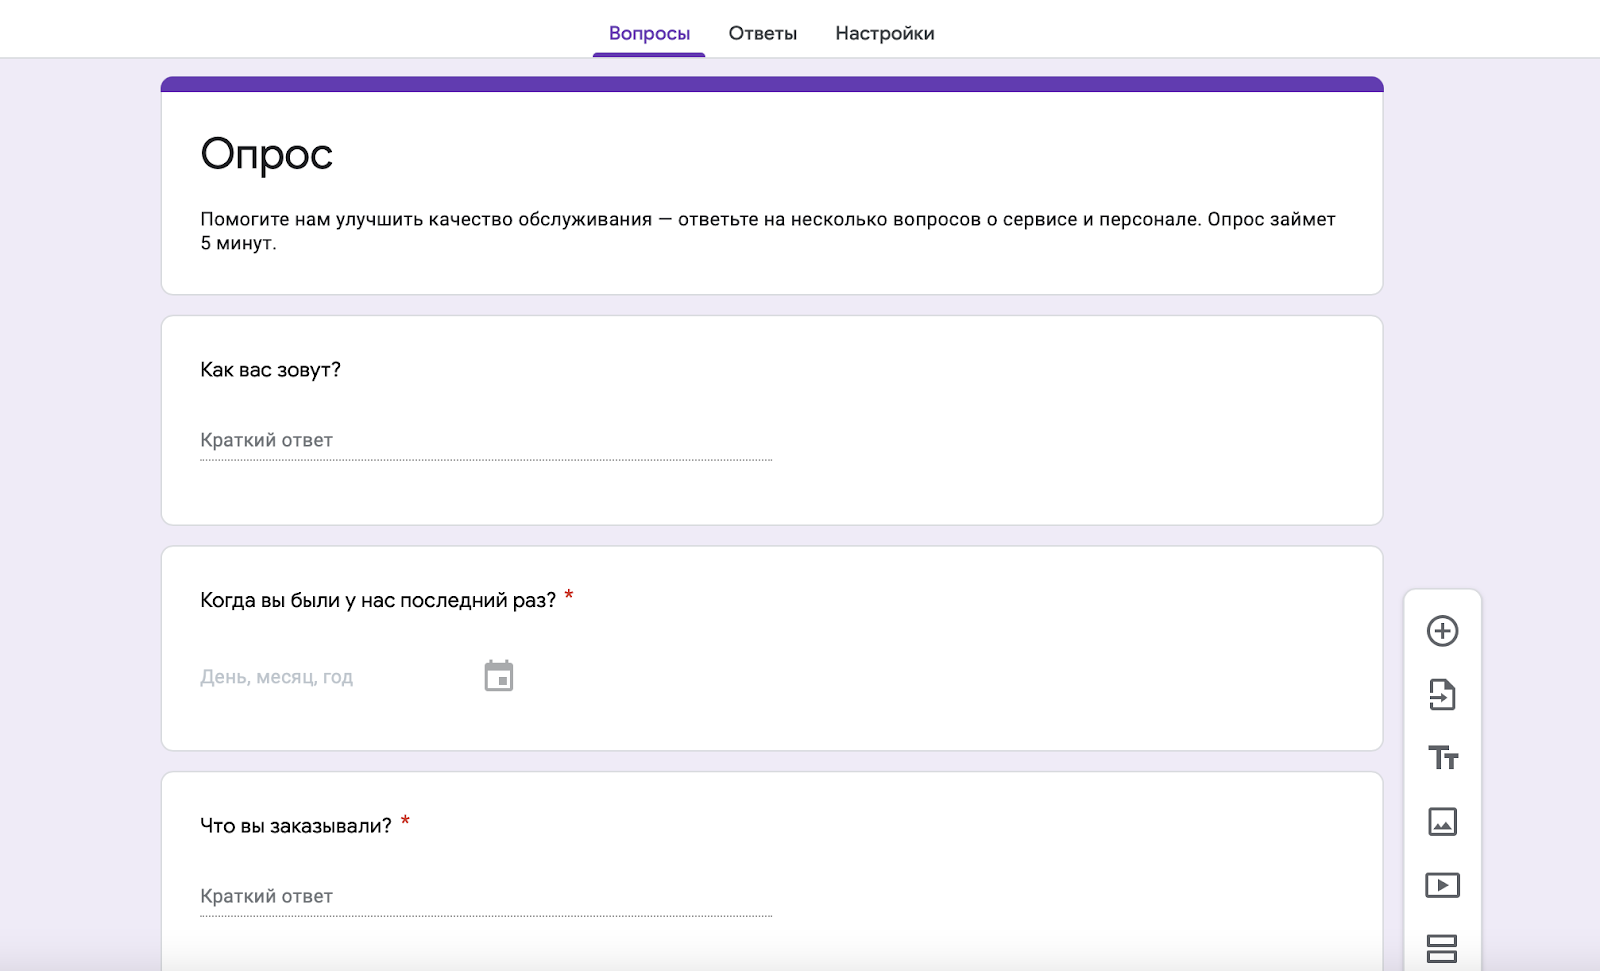This screenshot has height=971, width=1600.
Task: Select the question Как вас зовут?
Action: (270, 370)
